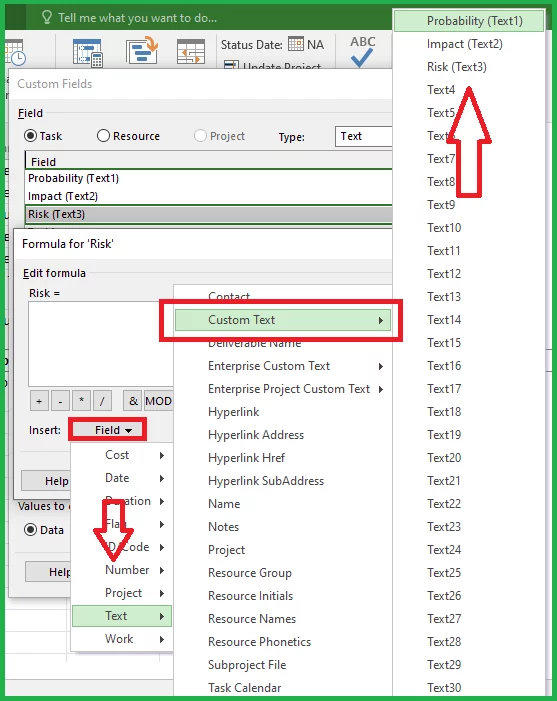This screenshot has height=701, width=557.
Task: Run the ABC spelling check icon
Action: tap(362, 51)
